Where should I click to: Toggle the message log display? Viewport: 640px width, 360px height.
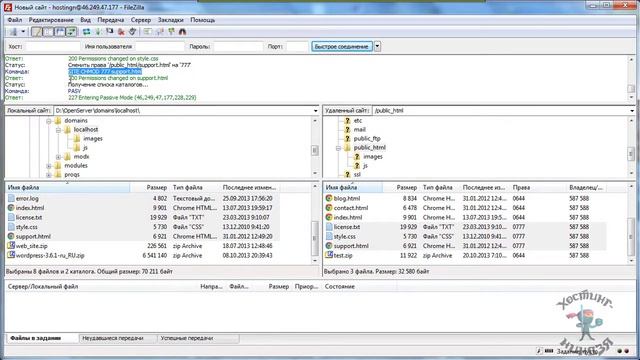[37, 32]
